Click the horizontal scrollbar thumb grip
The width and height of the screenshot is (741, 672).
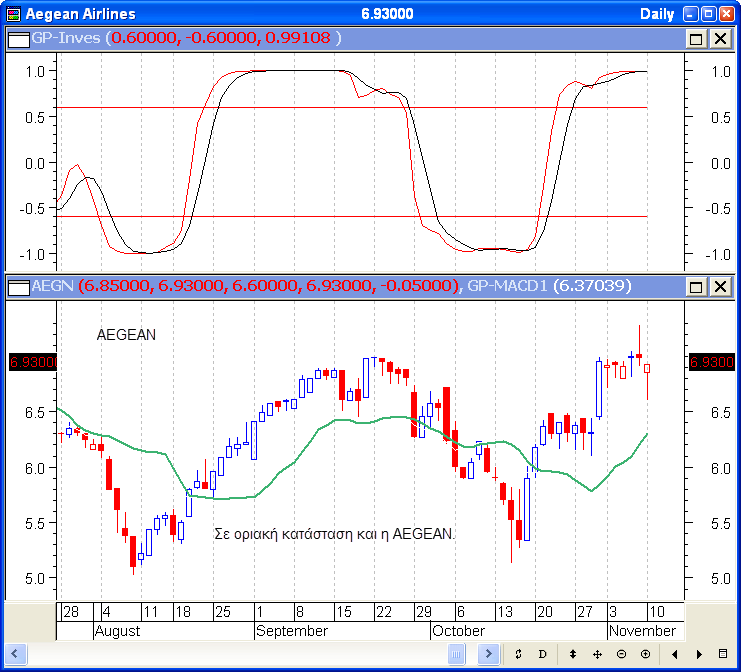(456, 654)
